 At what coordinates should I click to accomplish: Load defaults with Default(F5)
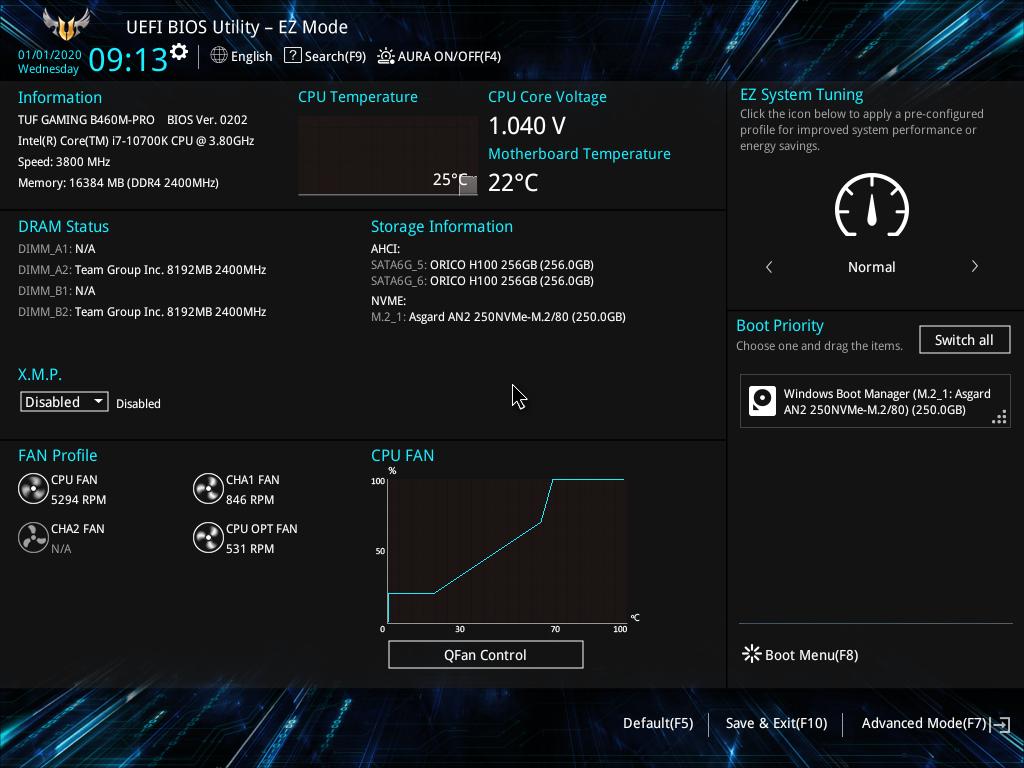click(x=658, y=723)
